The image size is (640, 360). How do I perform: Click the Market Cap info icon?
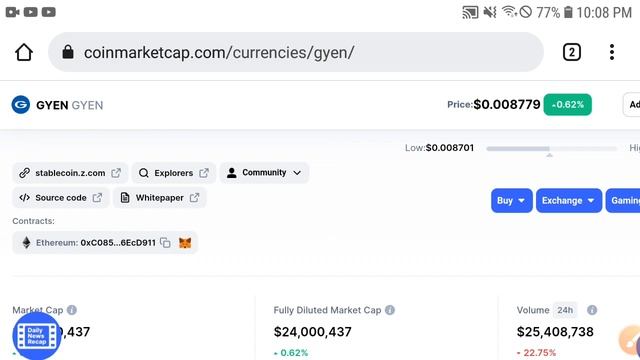pyautogui.click(x=72, y=310)
